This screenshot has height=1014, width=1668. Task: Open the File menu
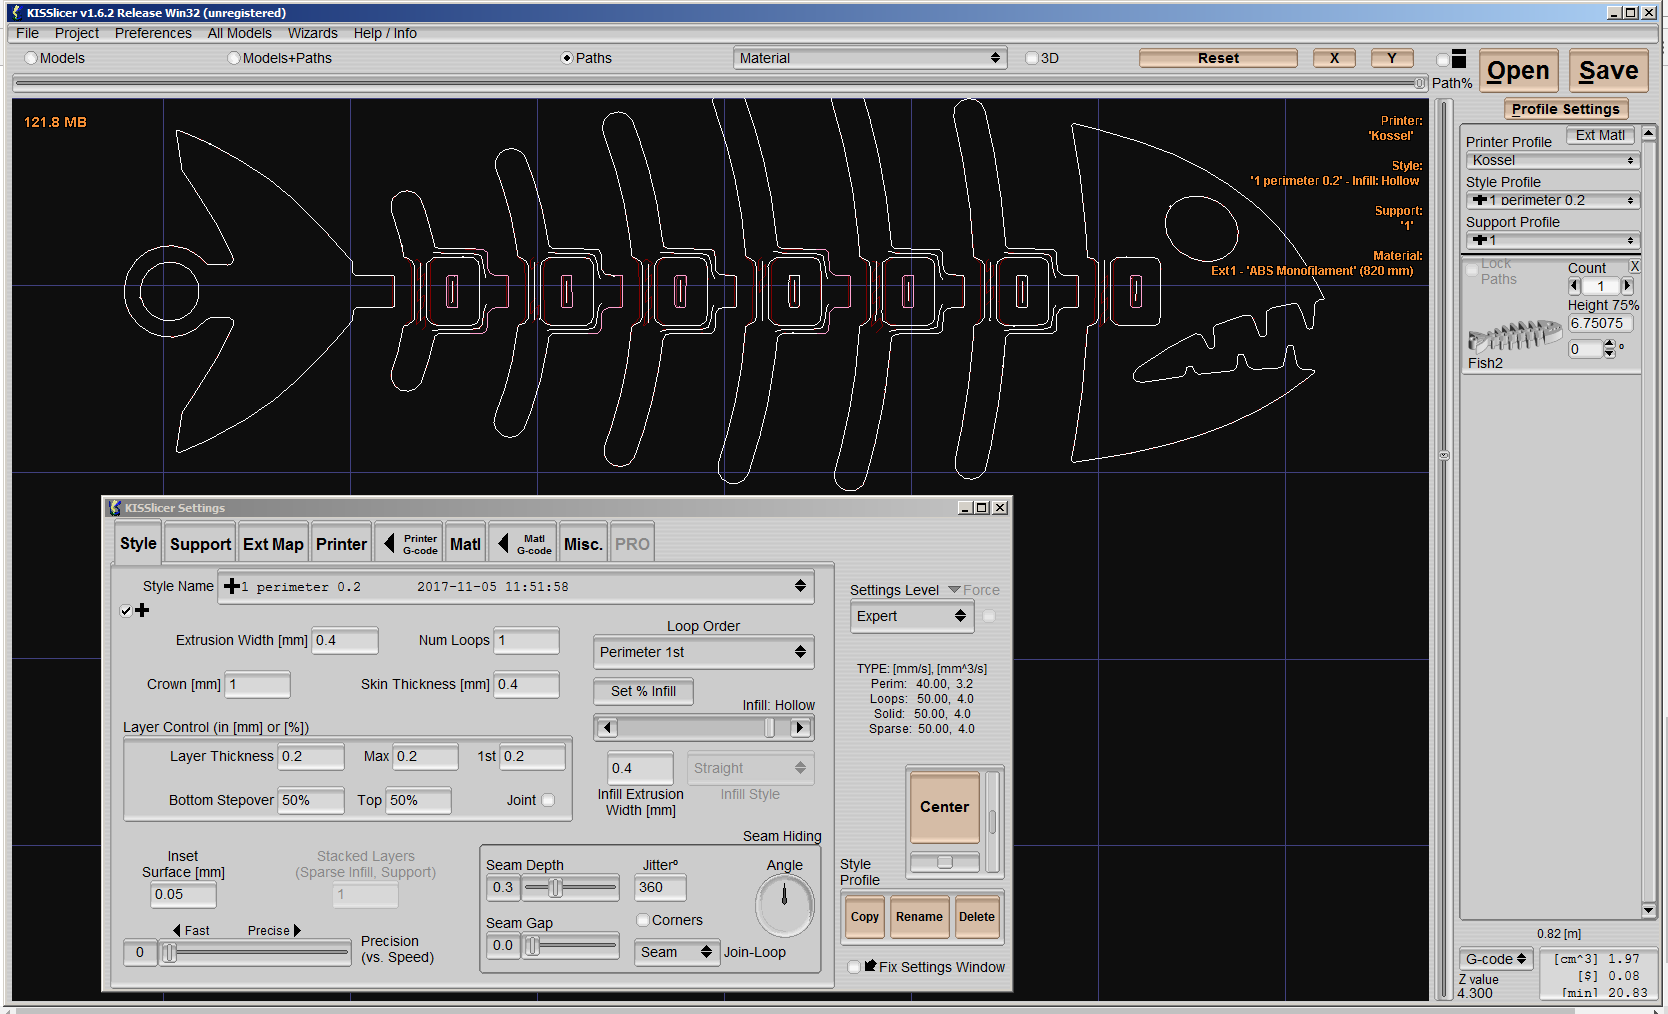28,33
